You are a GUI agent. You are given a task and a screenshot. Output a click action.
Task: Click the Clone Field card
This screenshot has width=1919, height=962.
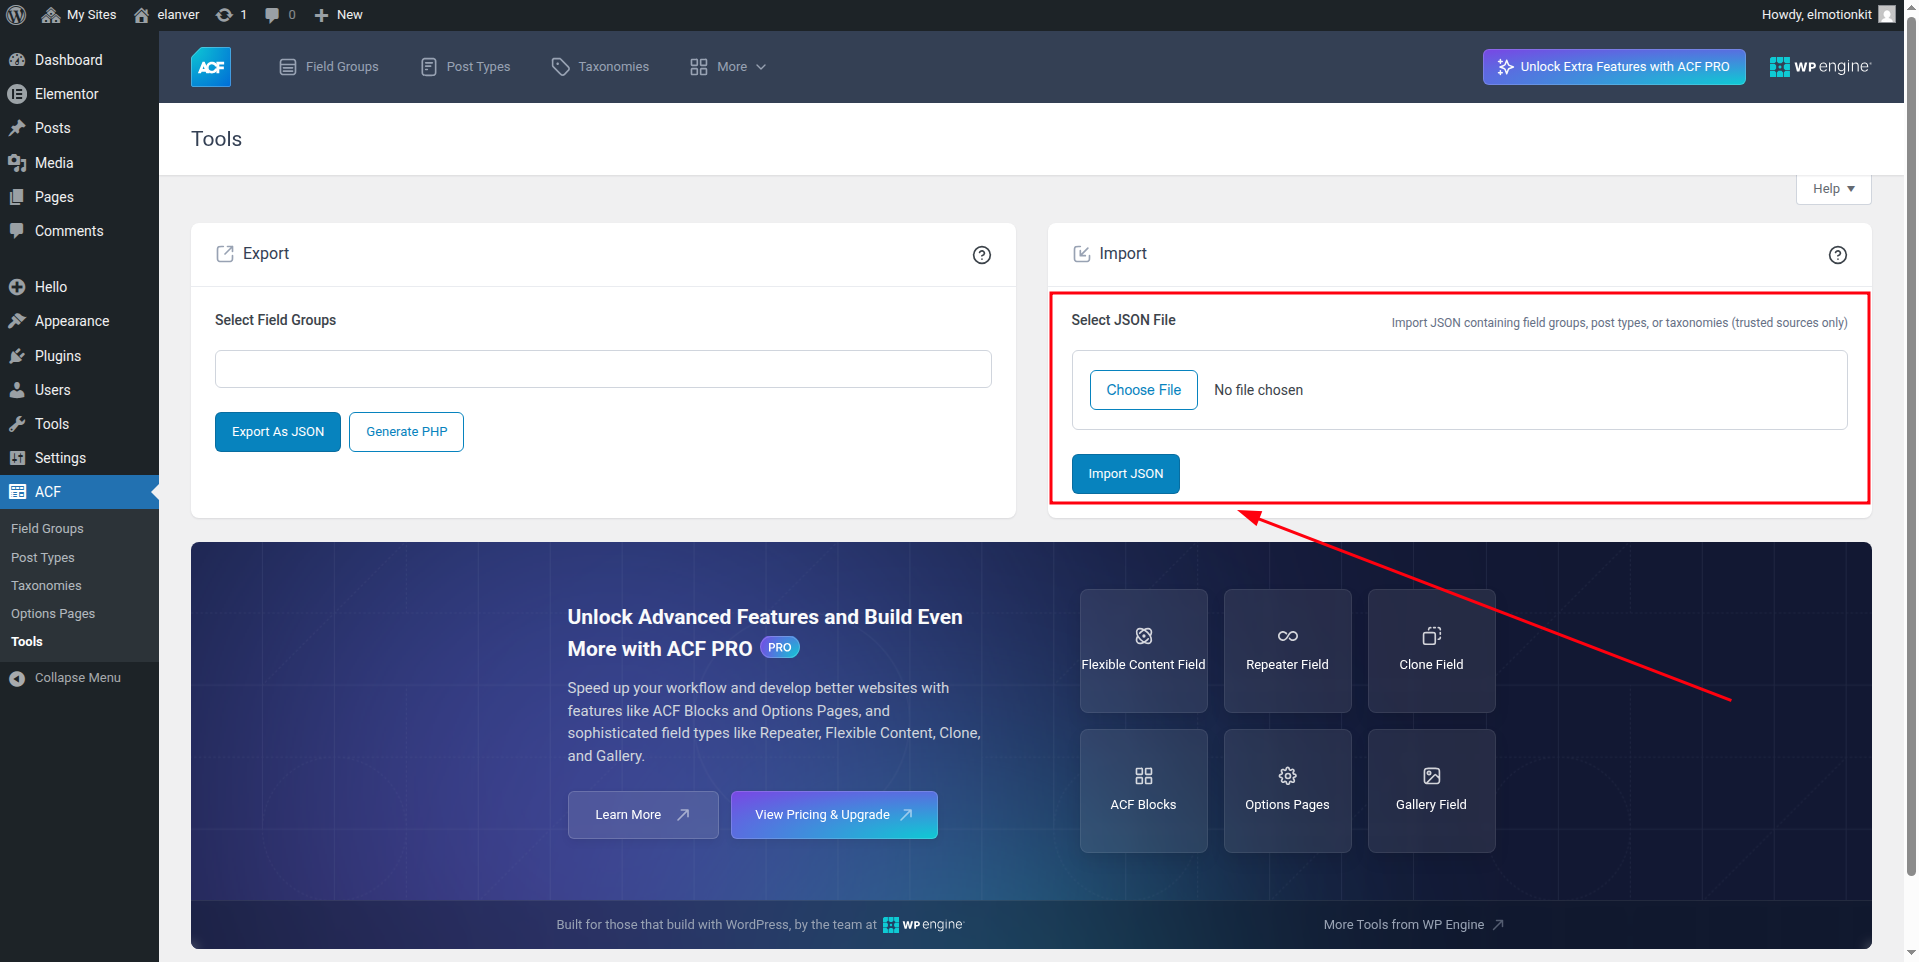[1432, 651]
